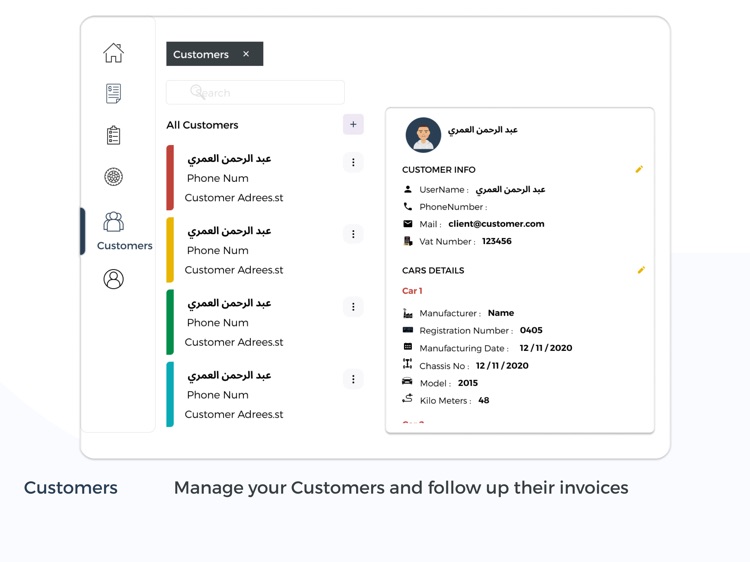The width and height of the screenshot is (750, 562).
Task: Click the Vat Number icon
Action: [408, 241]
